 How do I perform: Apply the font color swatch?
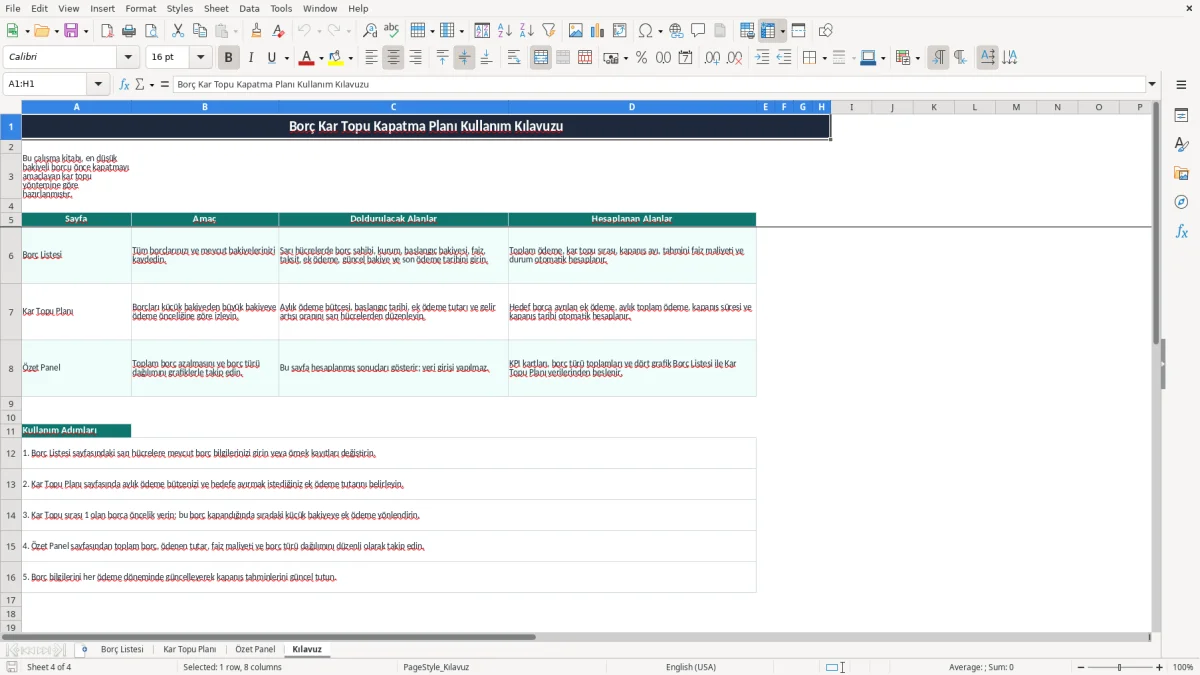[306, 58]
